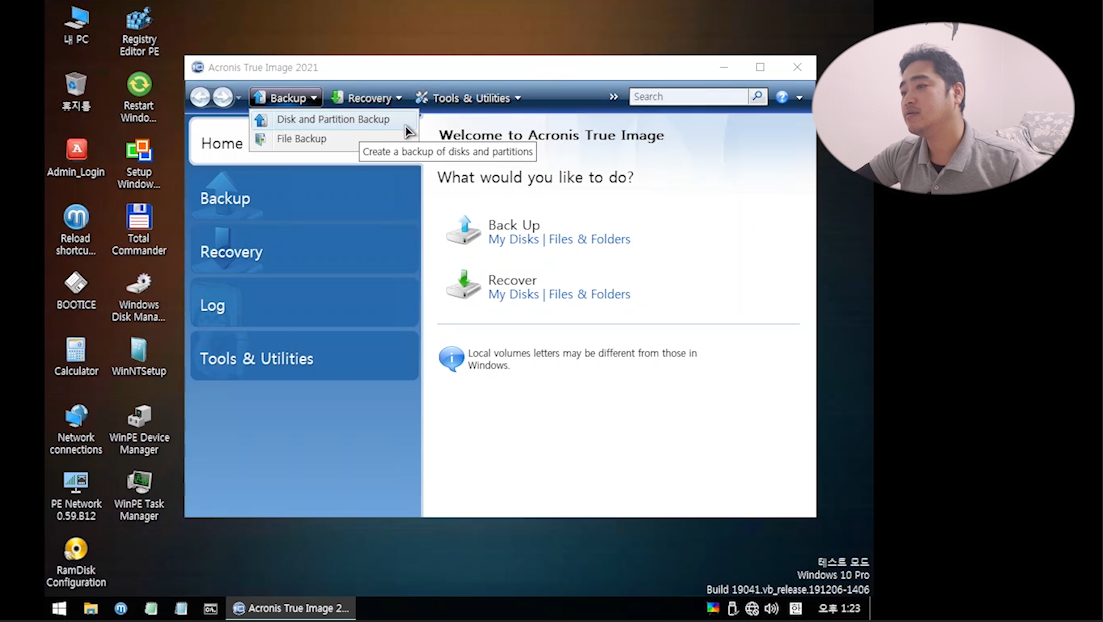Click the round blue taskbar icon beside File Explorer

121,609
